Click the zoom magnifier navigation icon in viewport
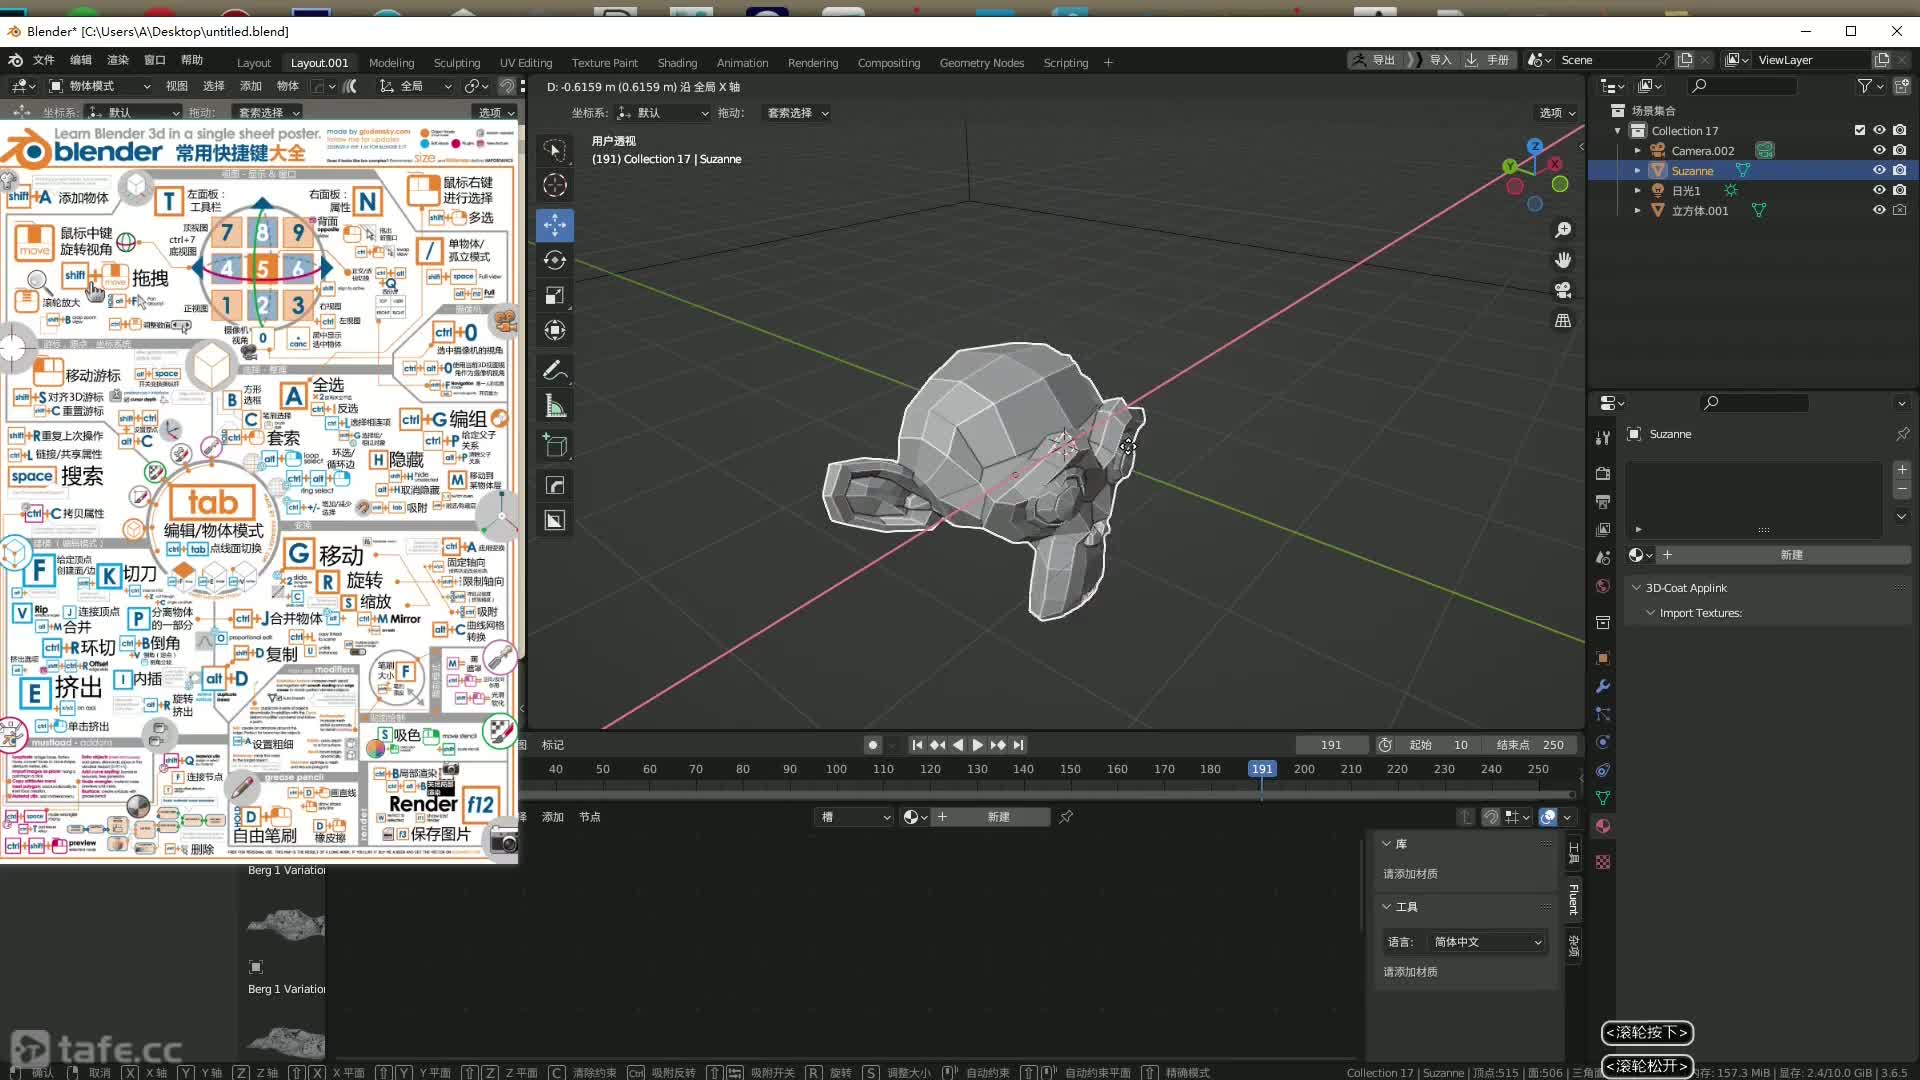This screenshot has height=1080, width=1920. pyautogui.click(x=1563, y=230)
